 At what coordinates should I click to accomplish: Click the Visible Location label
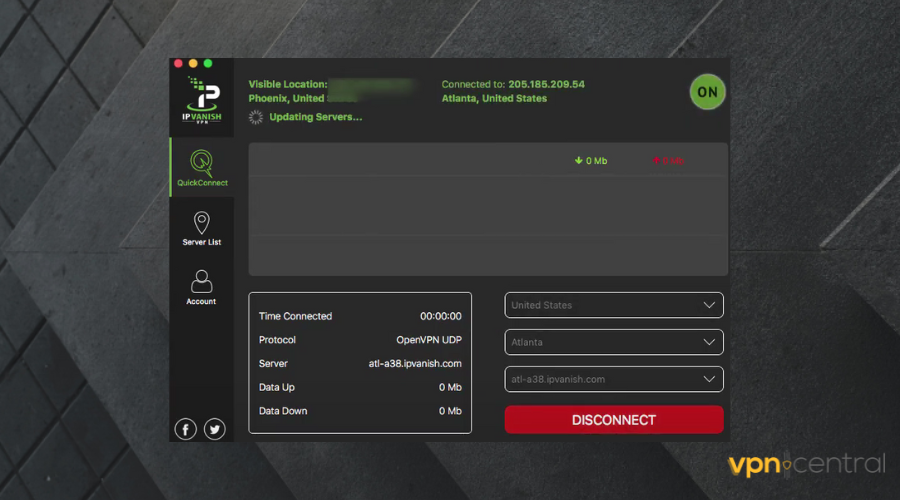(288, 84)
